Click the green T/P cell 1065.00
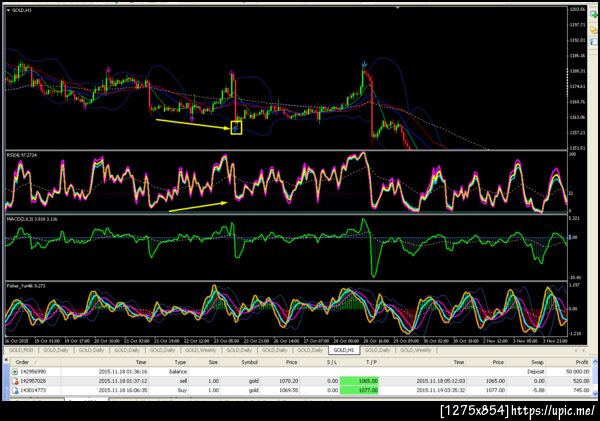Image resolution: width=600 pixels, height=421 pixels. click(x=359, y=381)
